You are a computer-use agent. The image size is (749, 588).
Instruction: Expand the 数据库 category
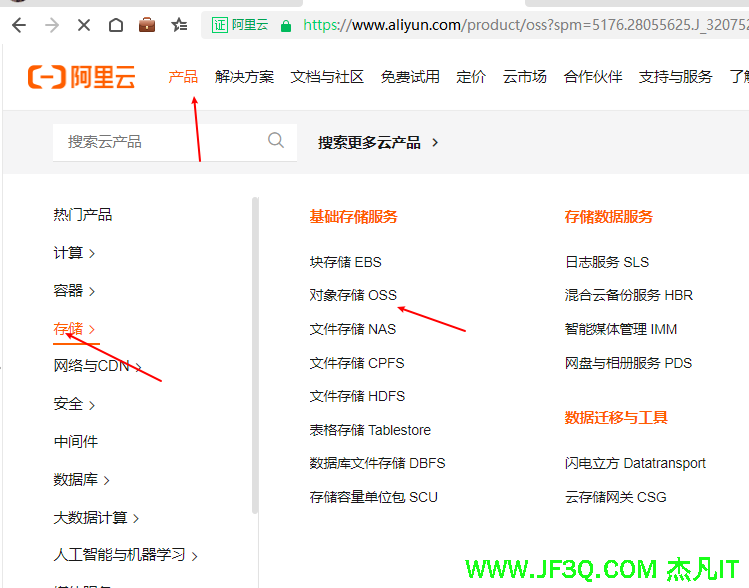pyautogui.click(x=81, y=480)
